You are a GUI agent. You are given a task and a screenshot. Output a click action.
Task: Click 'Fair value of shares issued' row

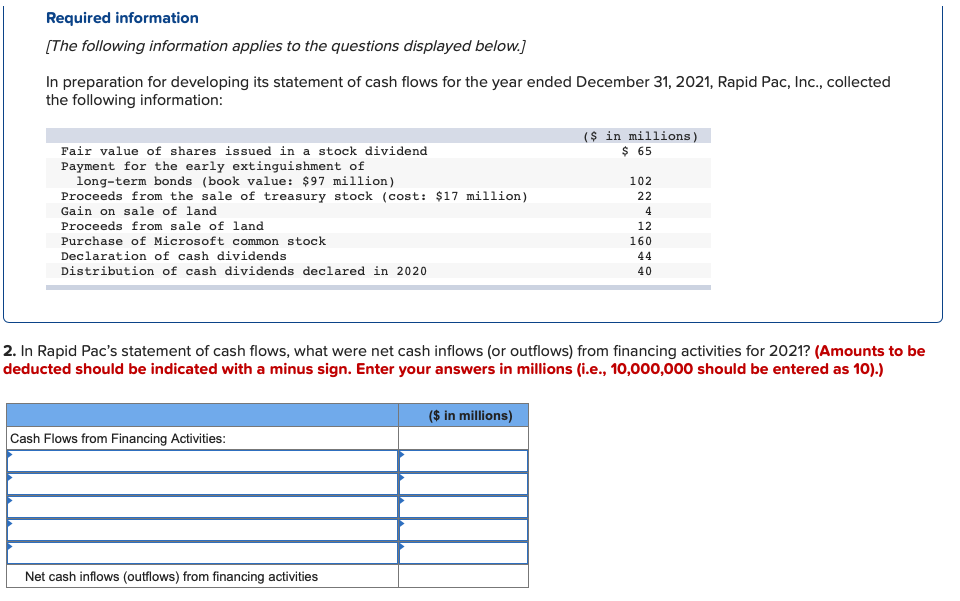point(378,151)
